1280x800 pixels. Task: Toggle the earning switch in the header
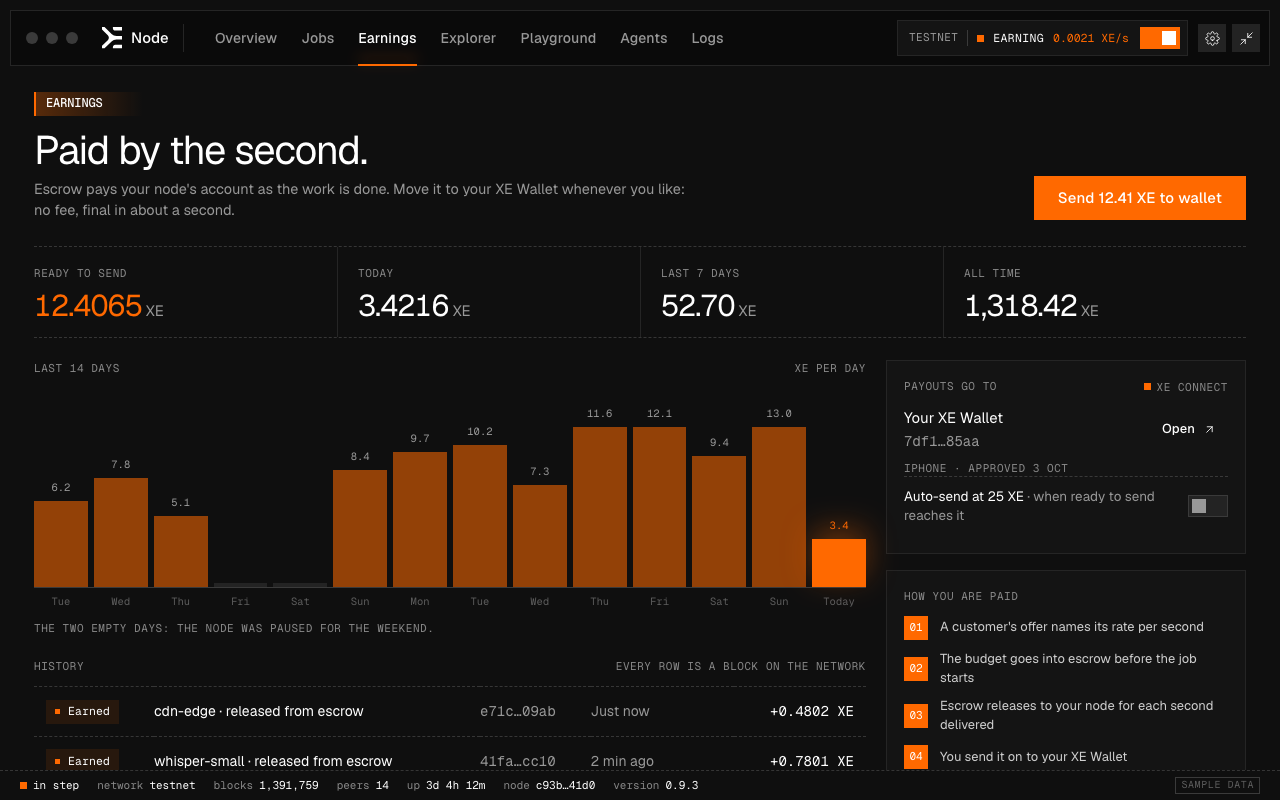click(1160, 38)
